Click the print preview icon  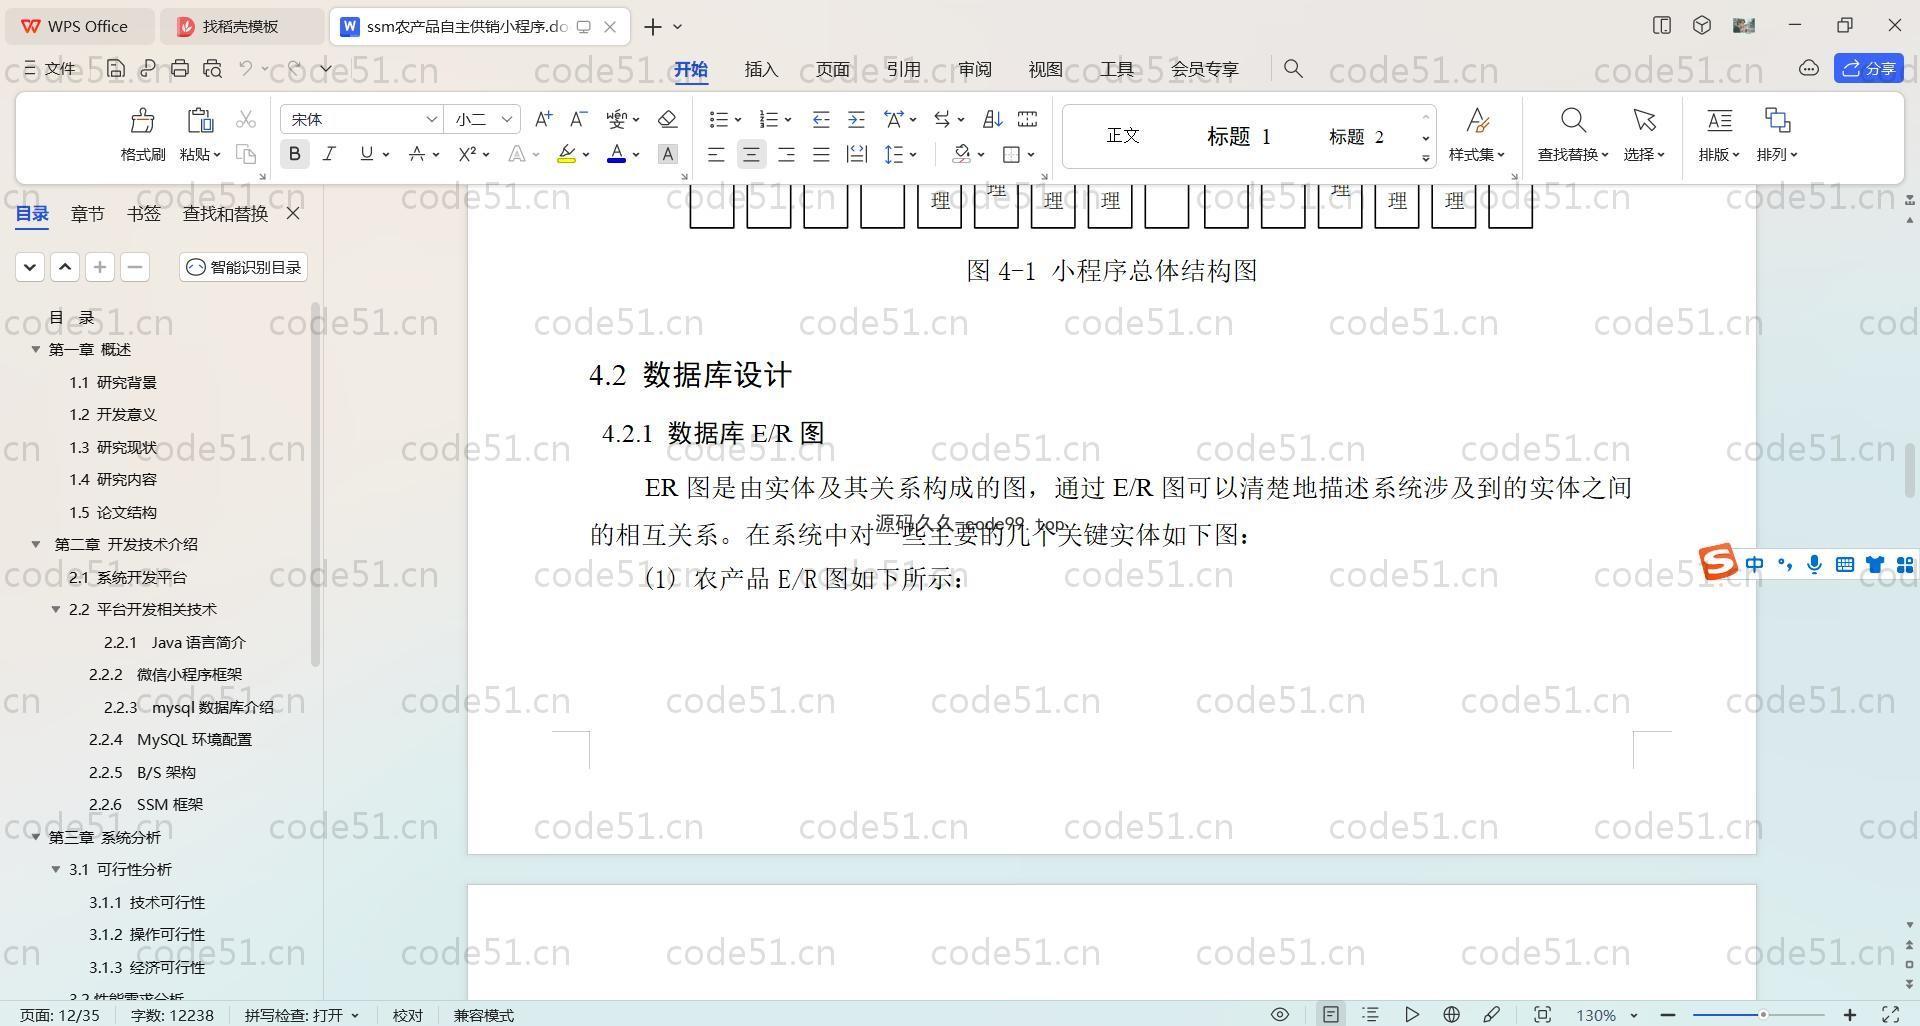[212, 68]
